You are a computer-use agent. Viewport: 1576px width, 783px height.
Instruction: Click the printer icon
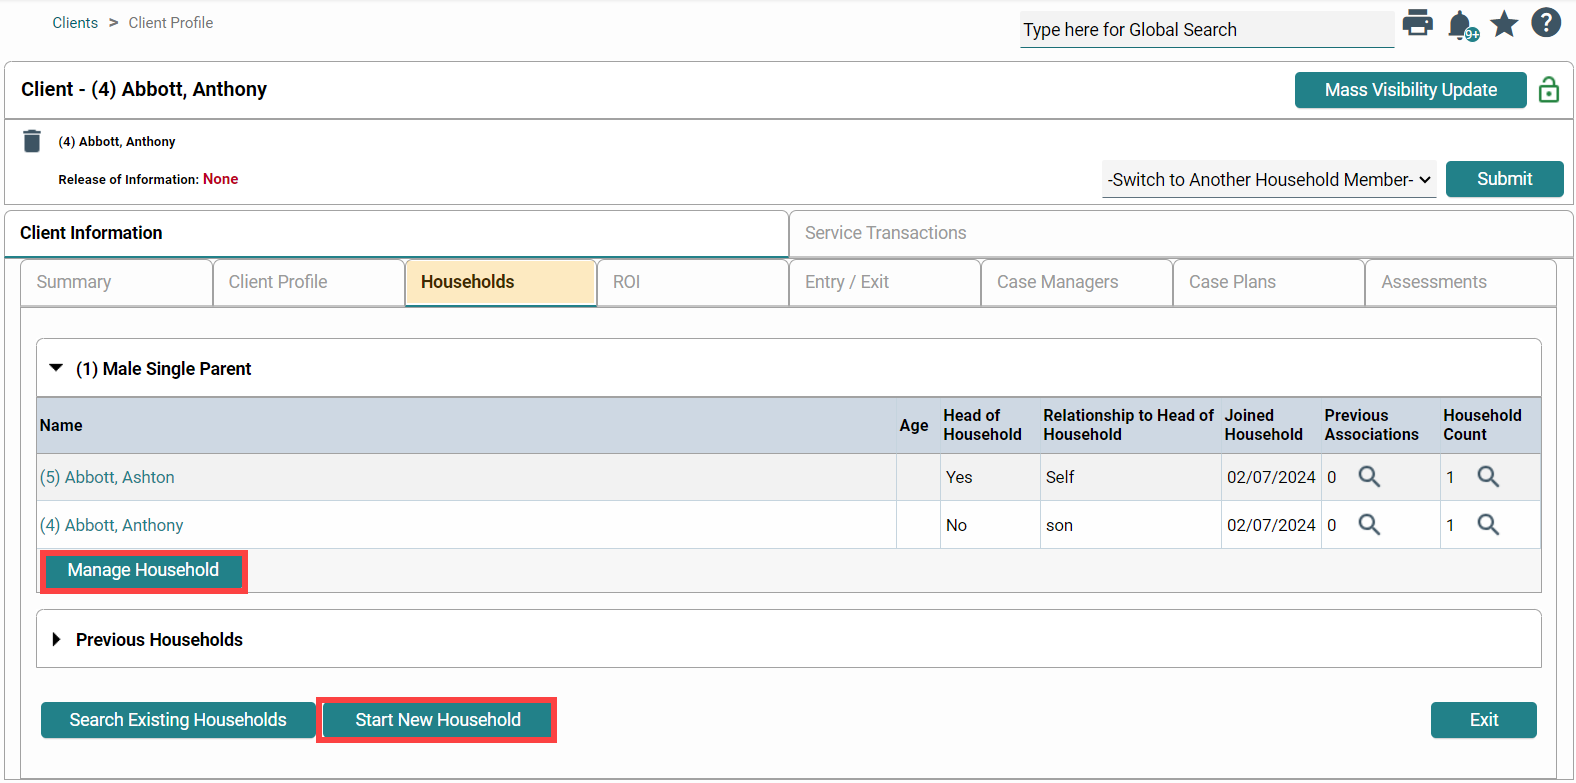[1417, 23]
